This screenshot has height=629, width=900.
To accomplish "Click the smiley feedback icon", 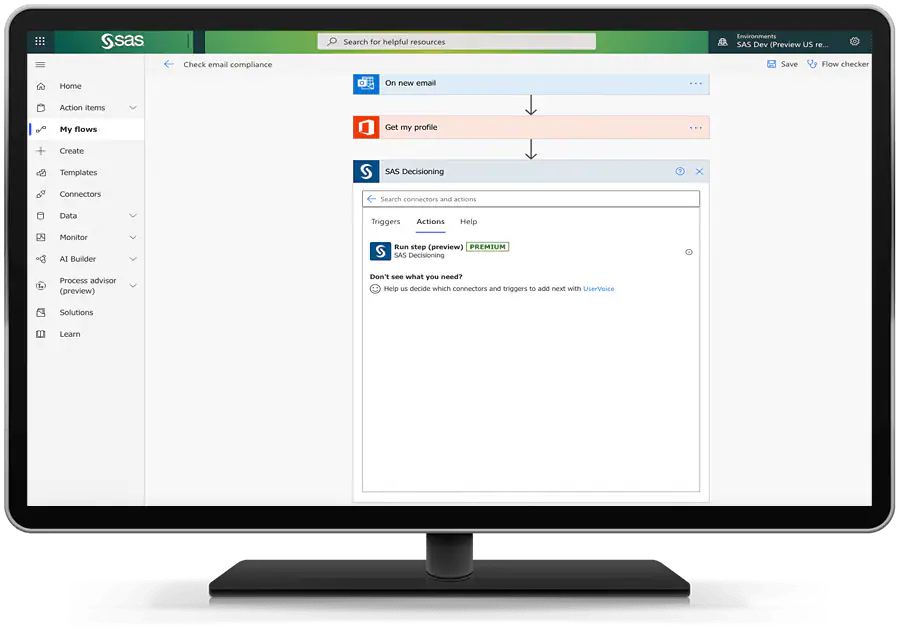I will tap(375, 289).
